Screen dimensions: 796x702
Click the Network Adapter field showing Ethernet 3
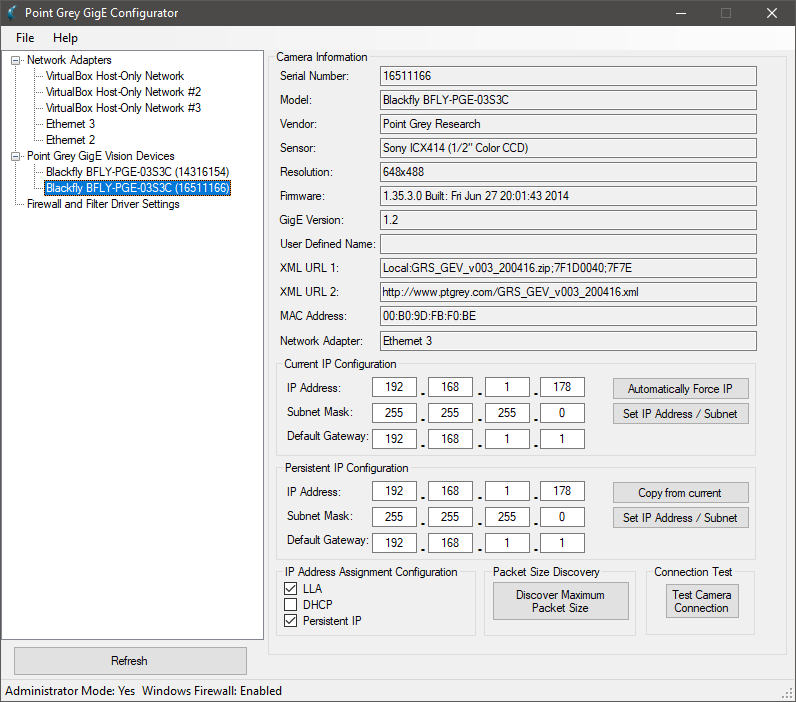[x=568, y=341]
